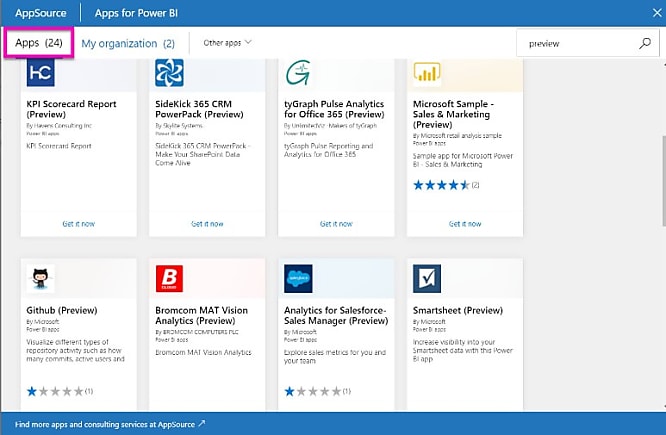Click Github 'Visualize different types' description
Screen dimensions: 666x435
point(76,350)
